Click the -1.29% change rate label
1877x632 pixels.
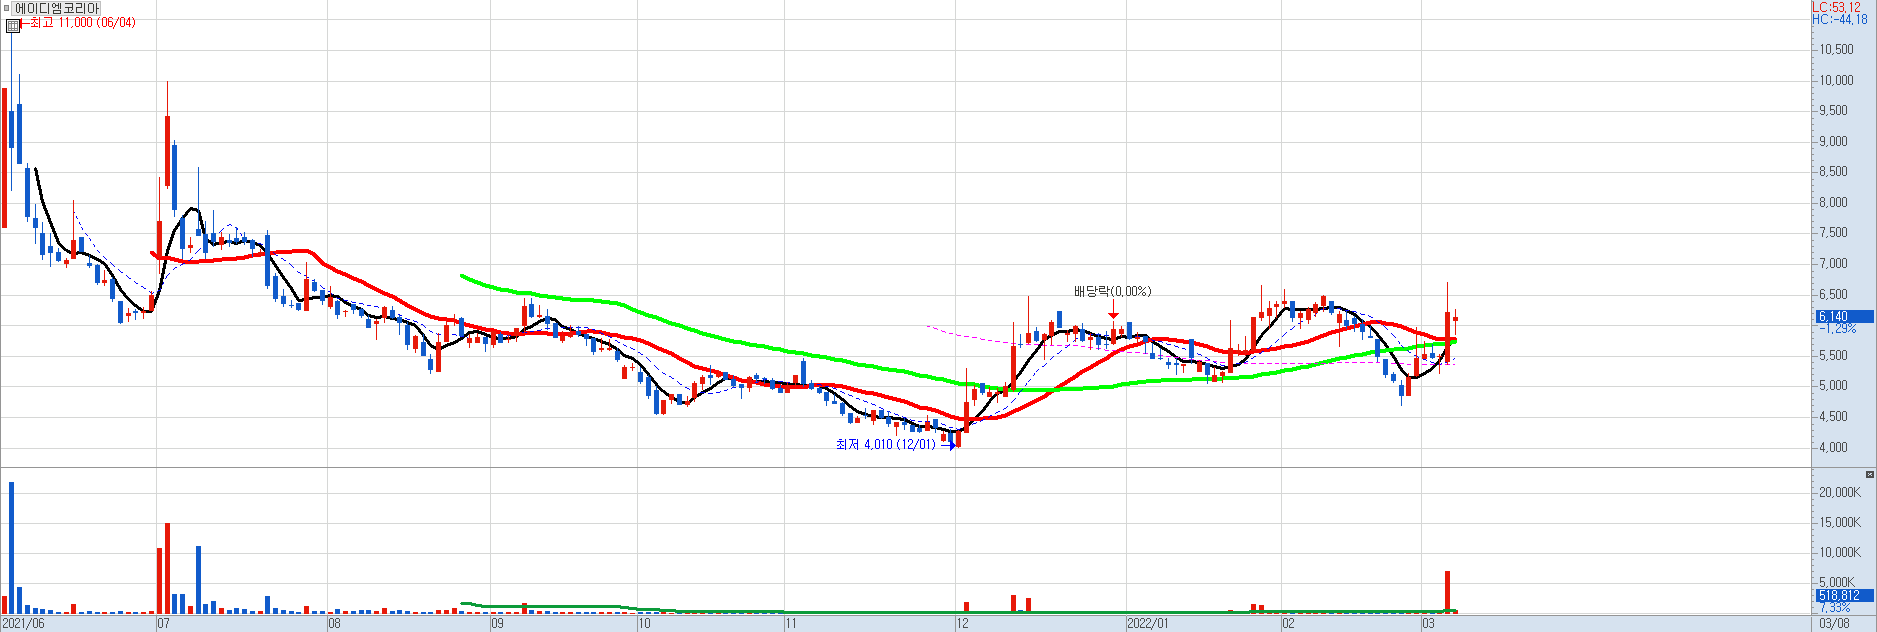1837,328
